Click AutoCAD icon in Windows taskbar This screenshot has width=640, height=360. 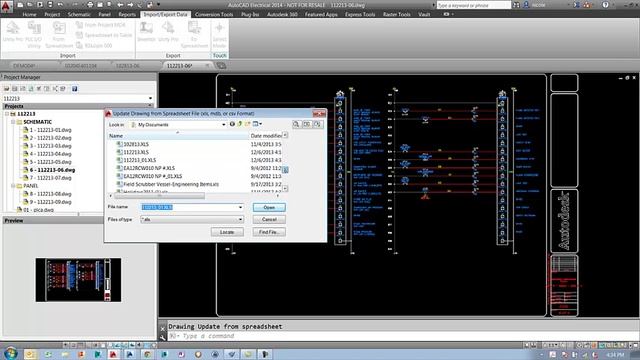pyautogui.click(x=113, y=354)
